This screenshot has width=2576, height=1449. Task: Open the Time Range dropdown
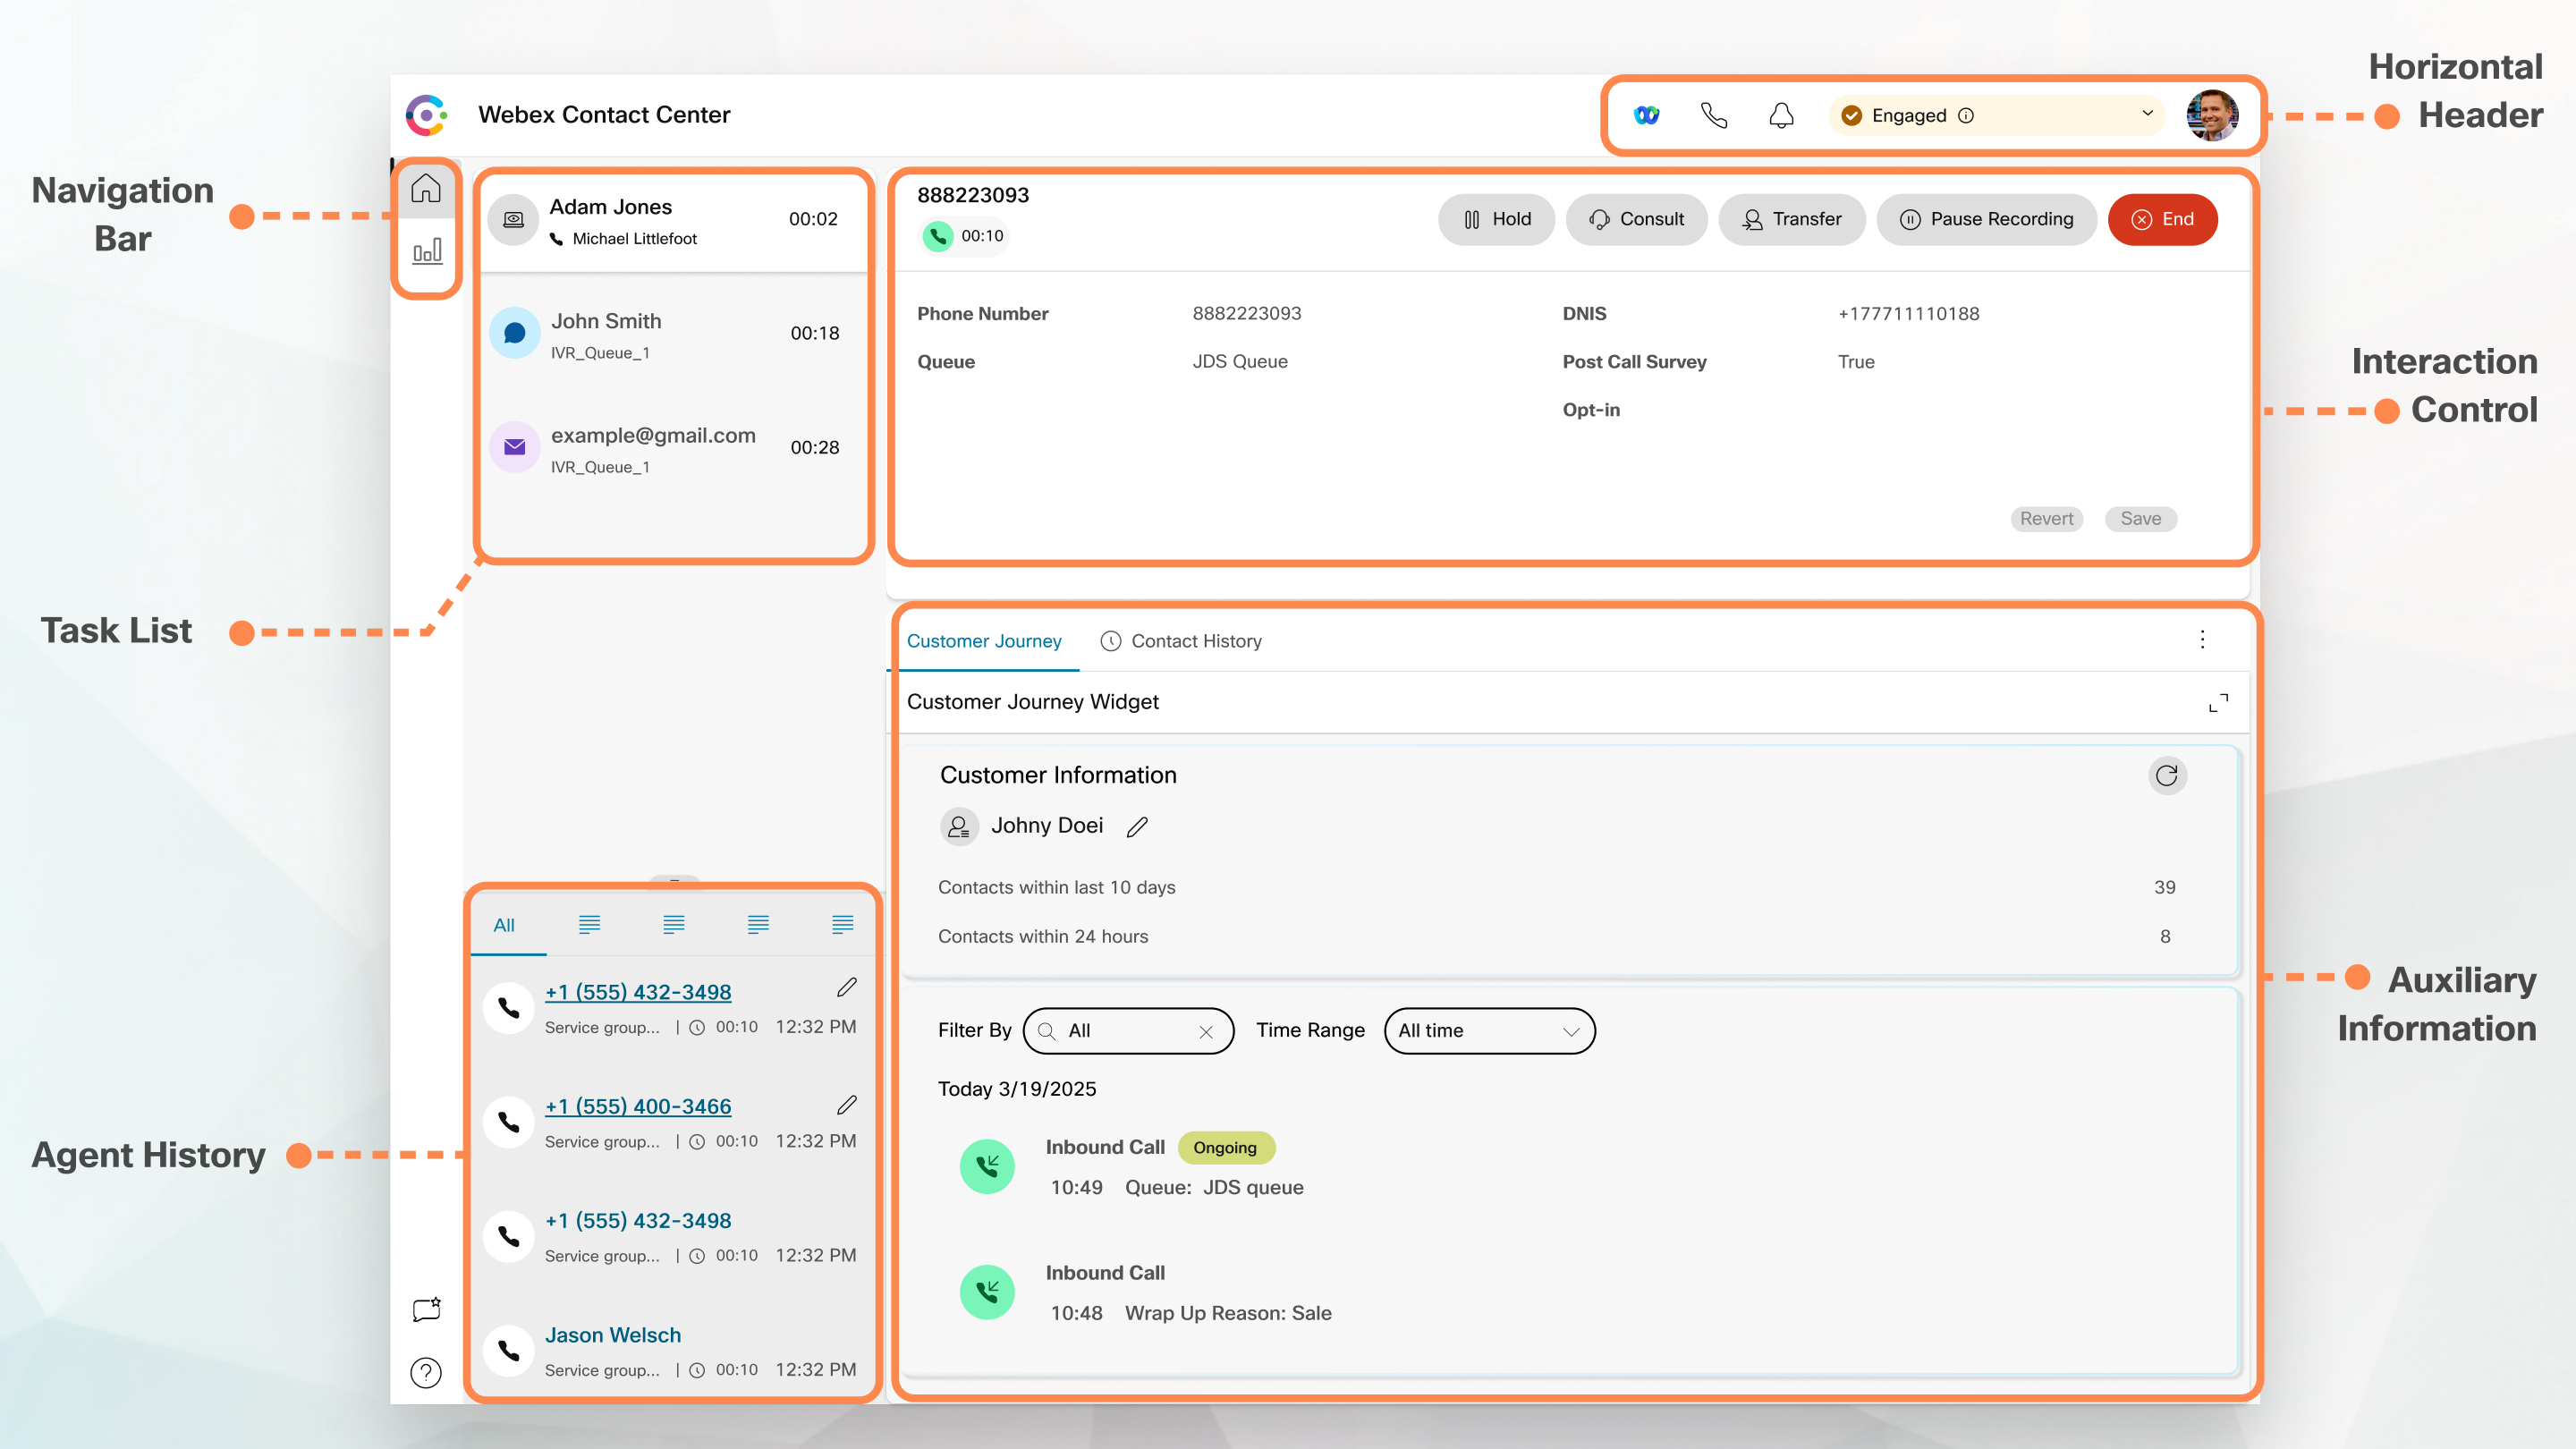(1489, 1031)
